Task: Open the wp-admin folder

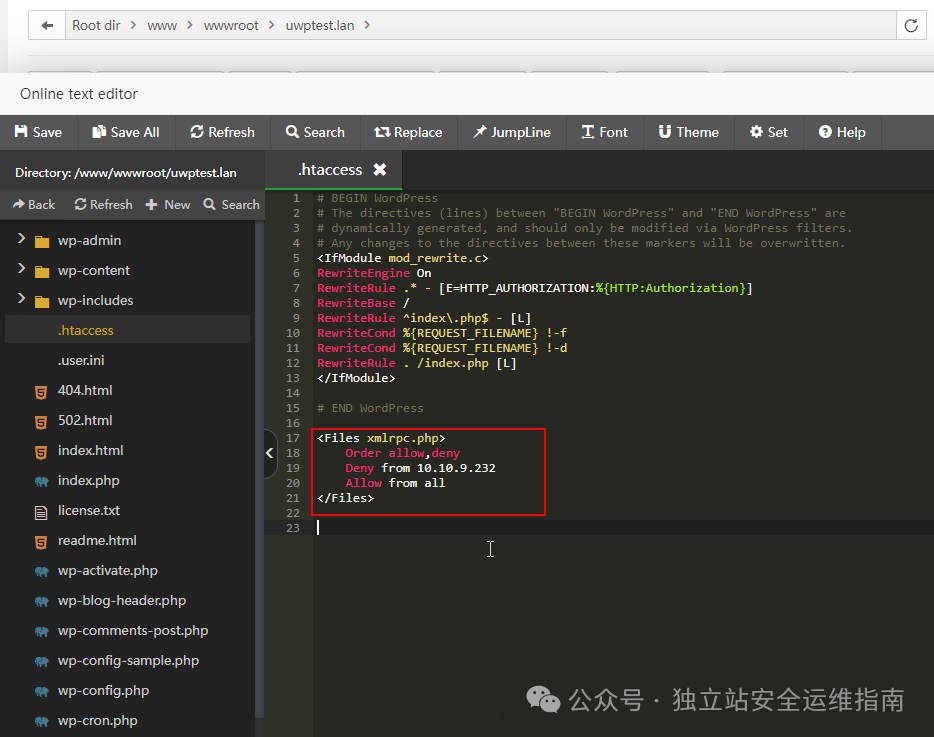Action: click(x=89, y=240)
